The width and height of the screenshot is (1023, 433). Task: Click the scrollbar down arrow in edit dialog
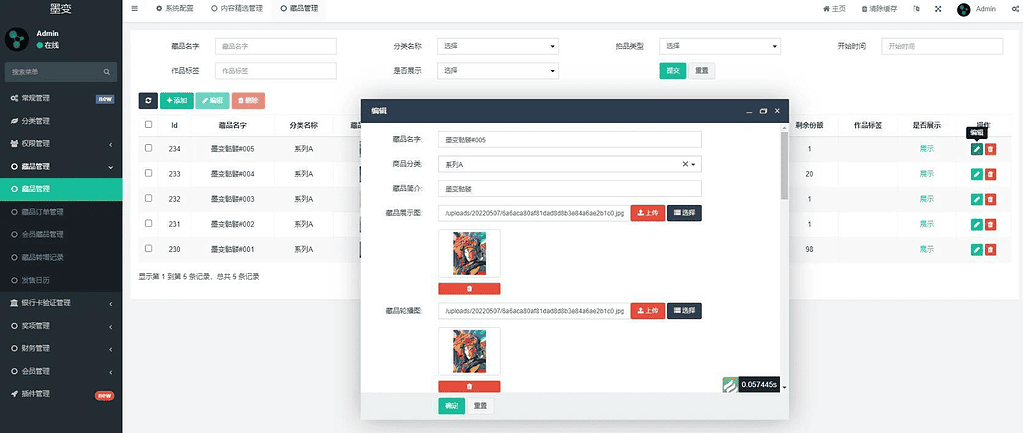[x=784, y=387]
